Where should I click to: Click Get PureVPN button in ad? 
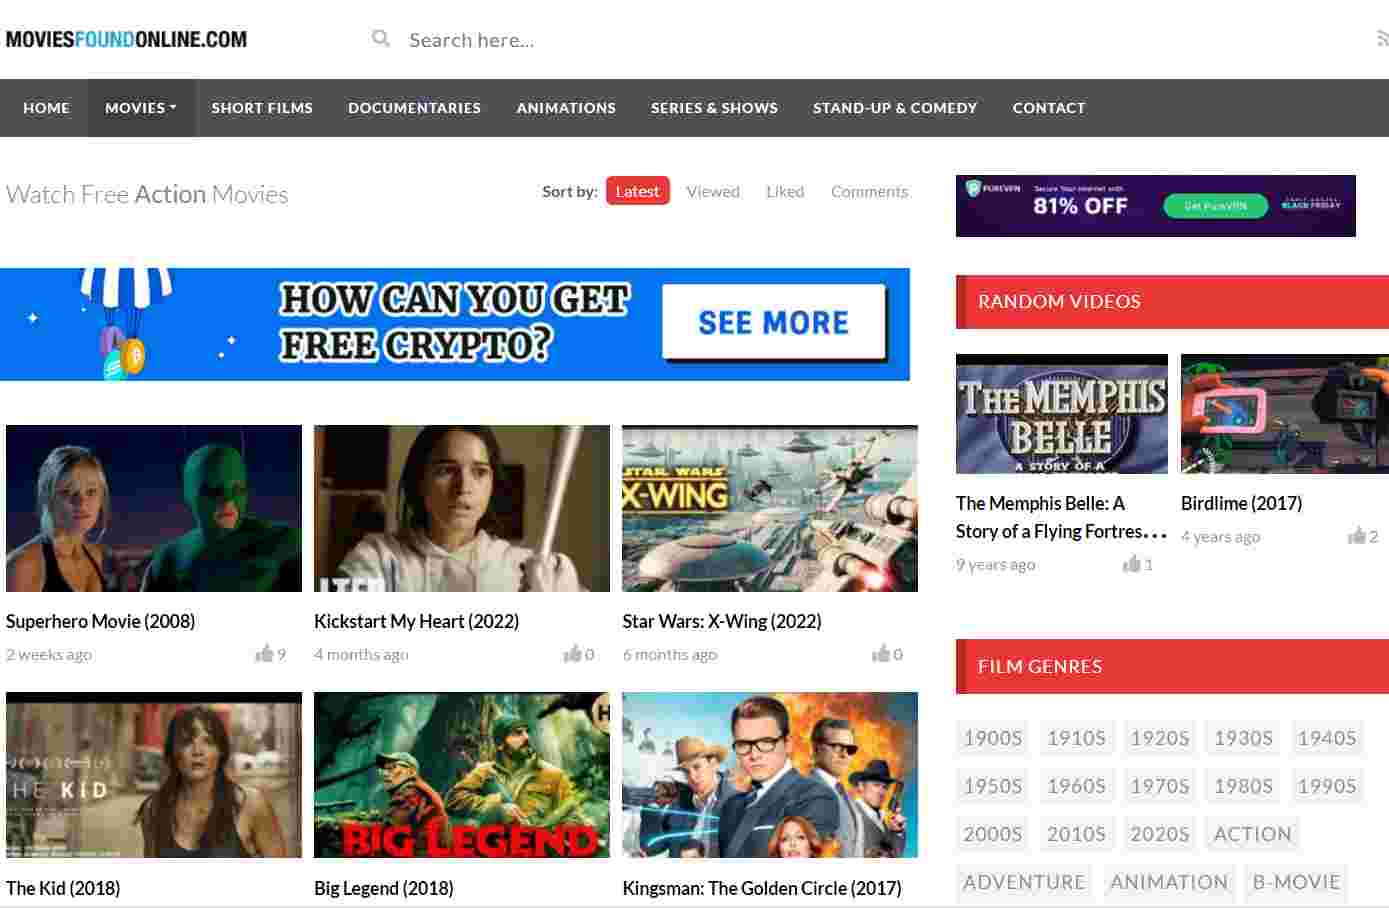pyautogui.click(x=1215, y=206)
